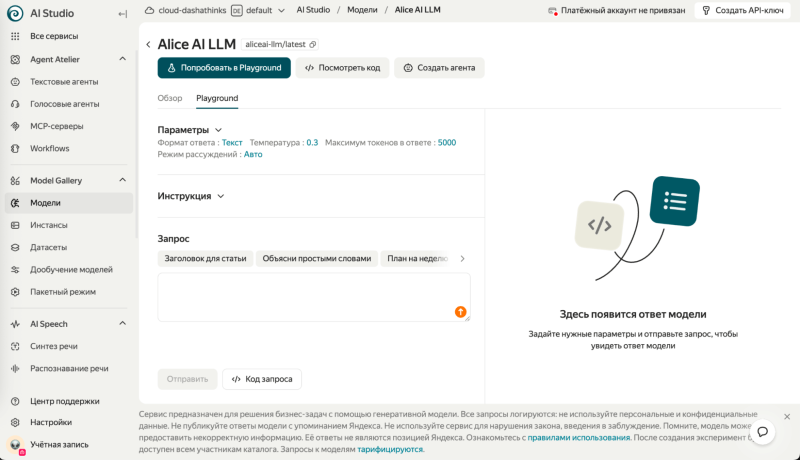Collapse the Agent Atelier section

point(122,59)
